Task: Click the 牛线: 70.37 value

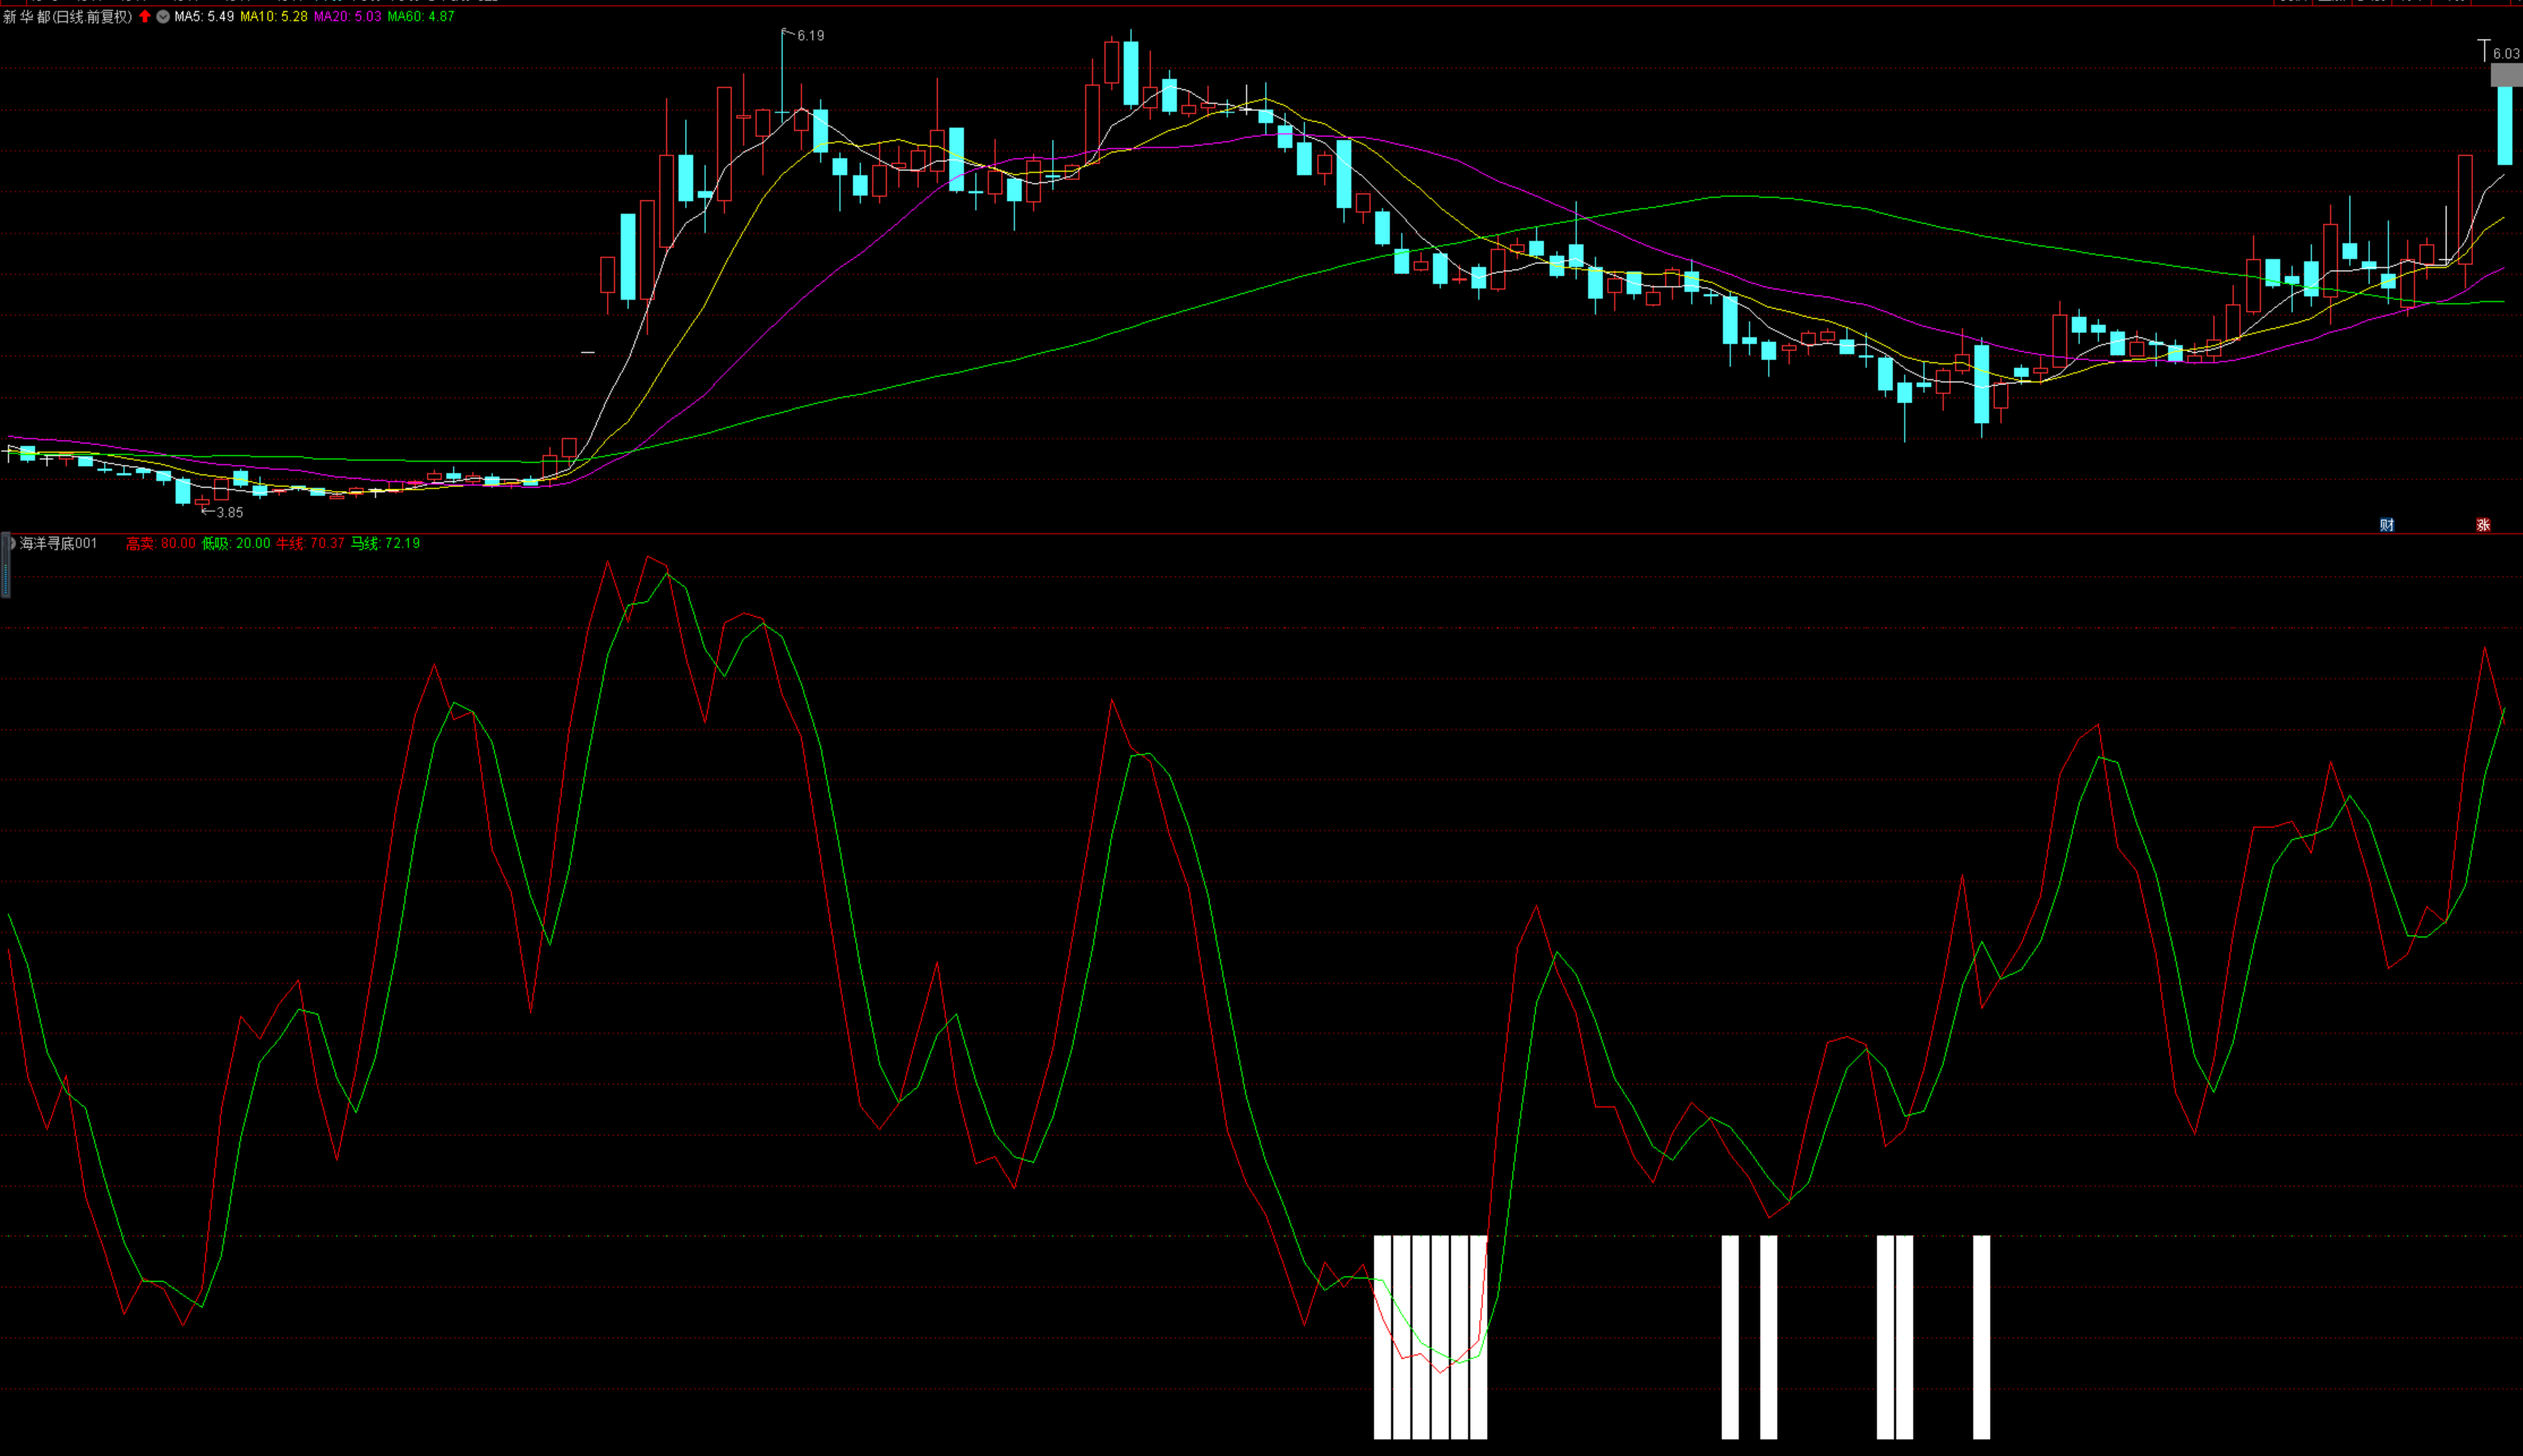Action: click(x=310, y=543)
